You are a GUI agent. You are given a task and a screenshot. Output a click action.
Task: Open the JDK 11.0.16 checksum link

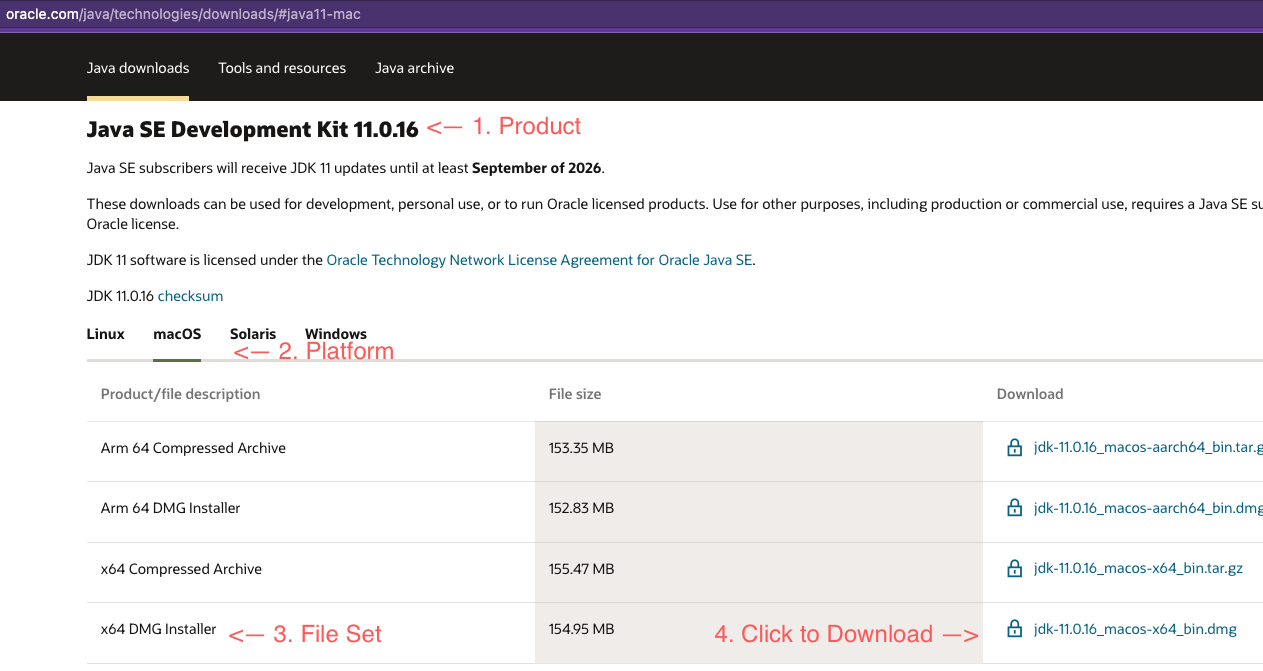190,296
